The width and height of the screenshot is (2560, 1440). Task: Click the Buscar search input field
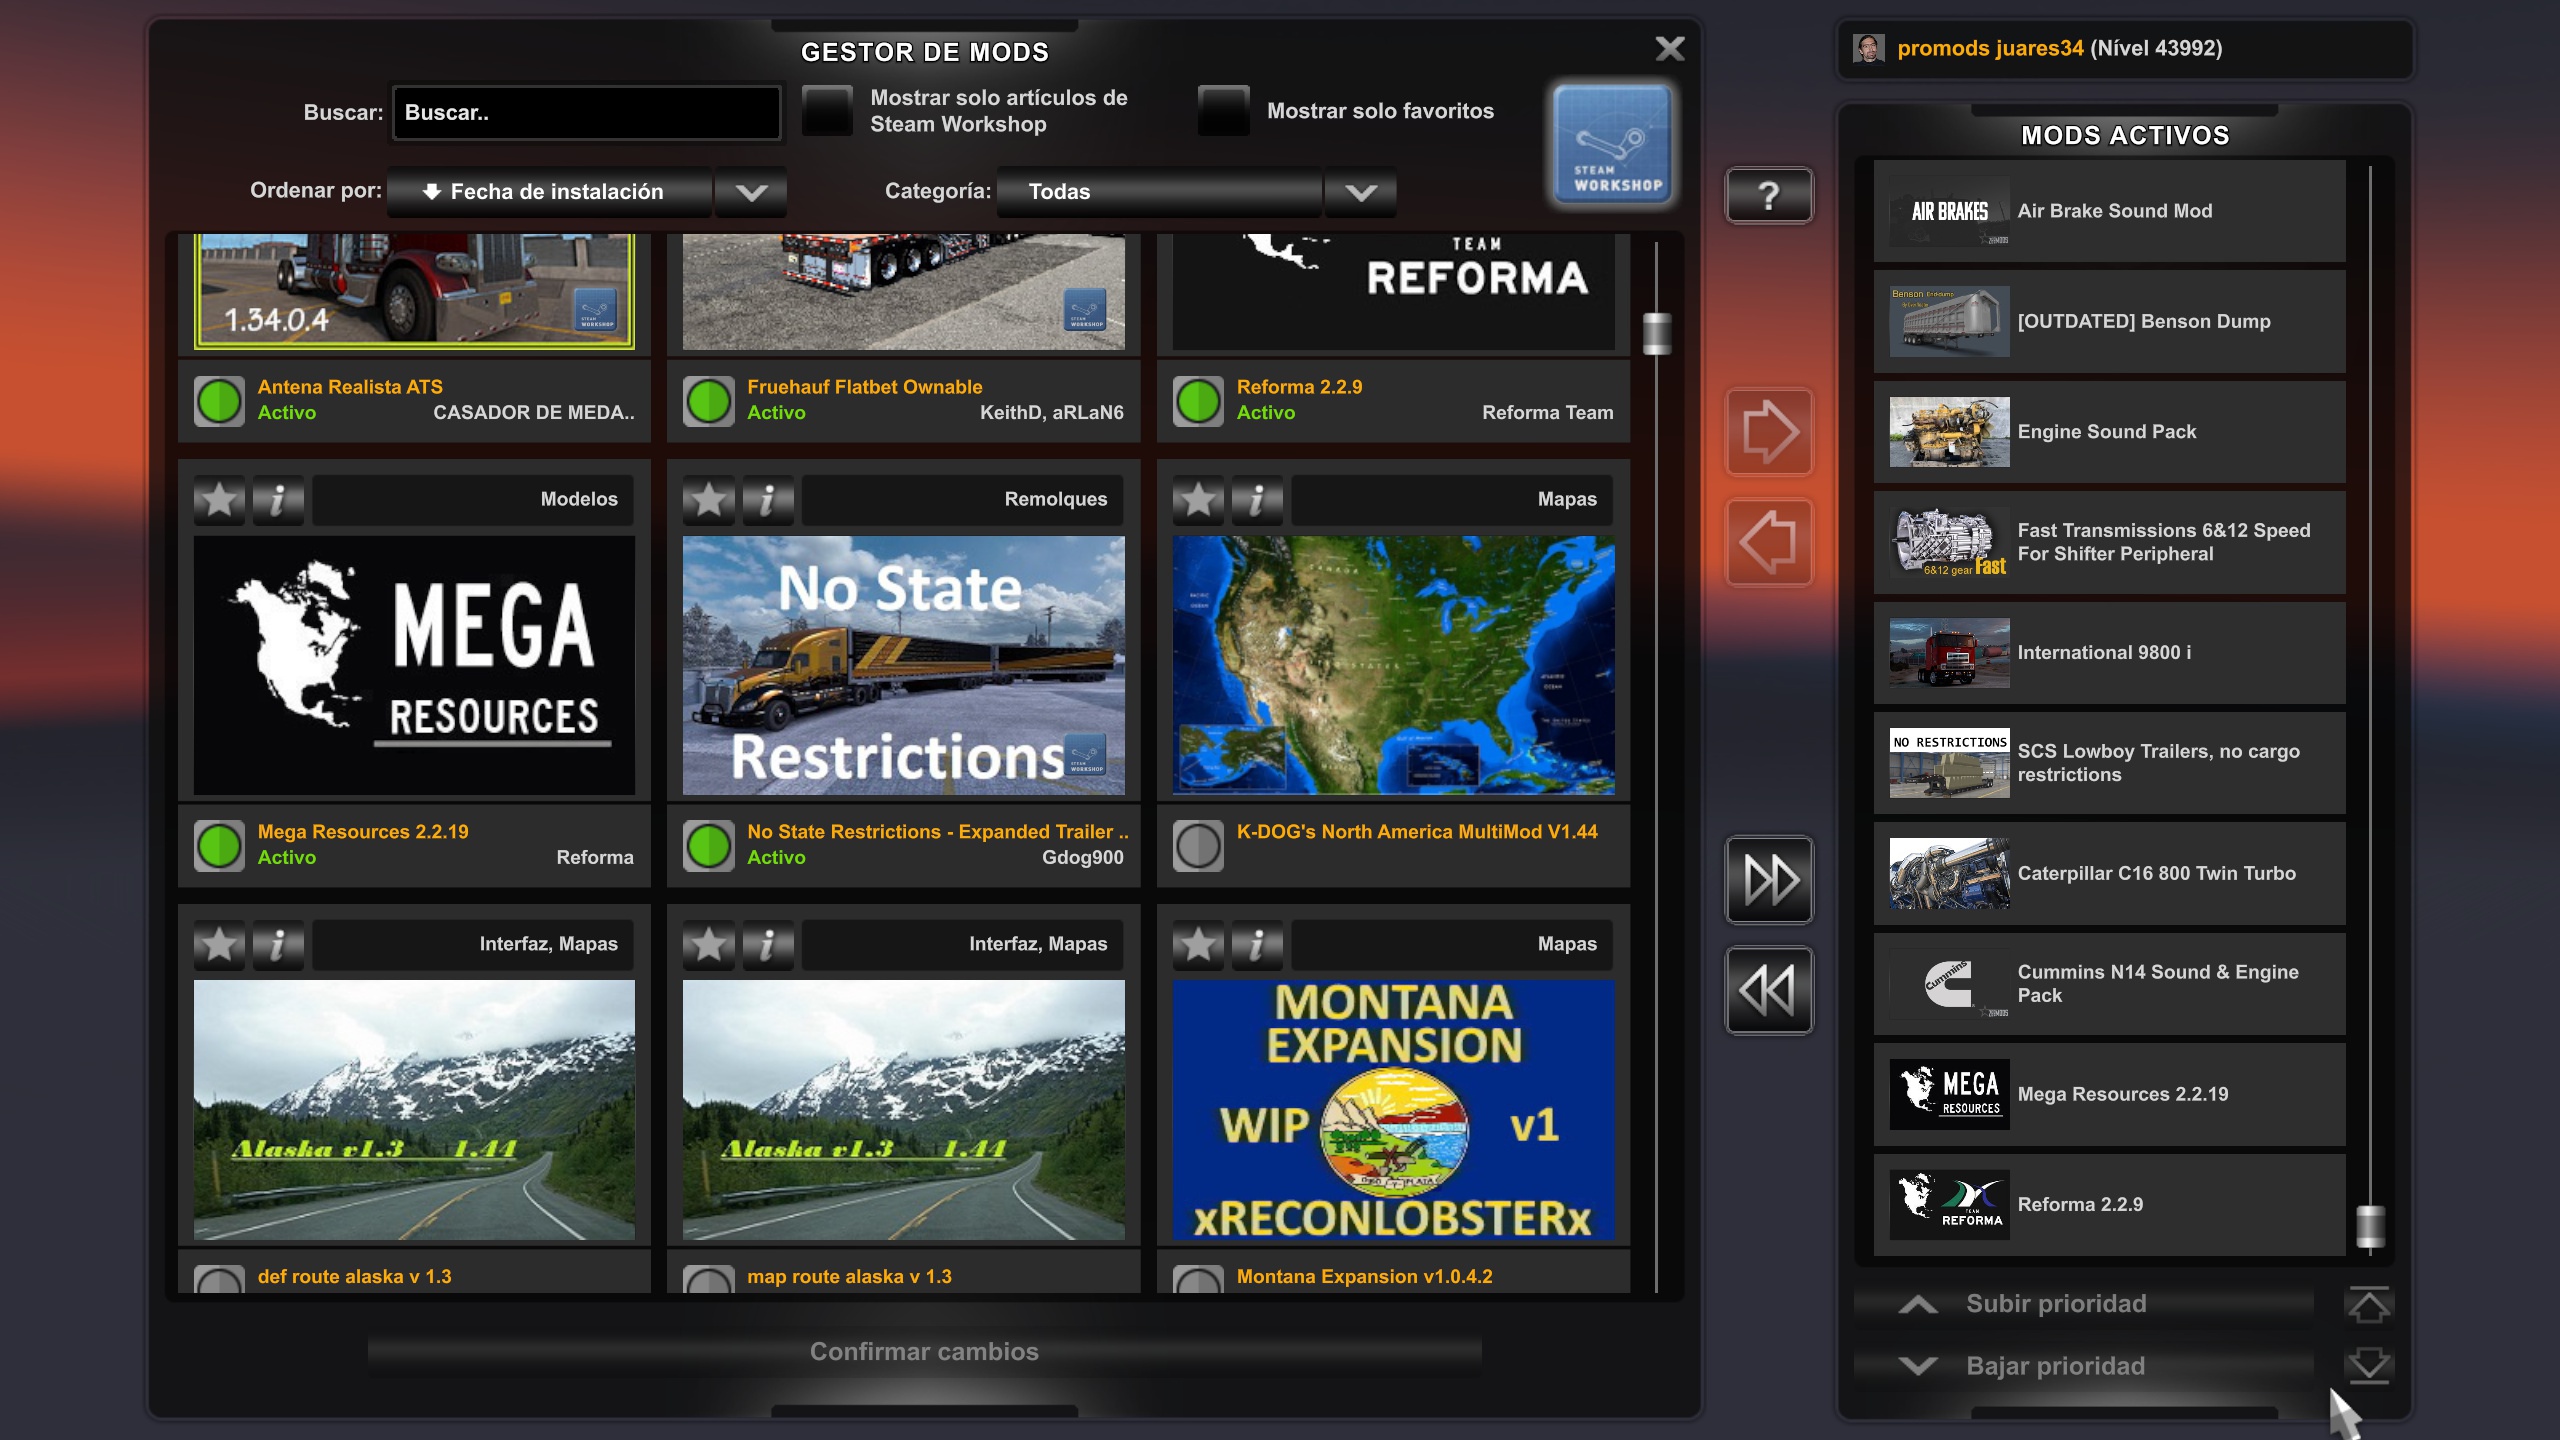586,112
